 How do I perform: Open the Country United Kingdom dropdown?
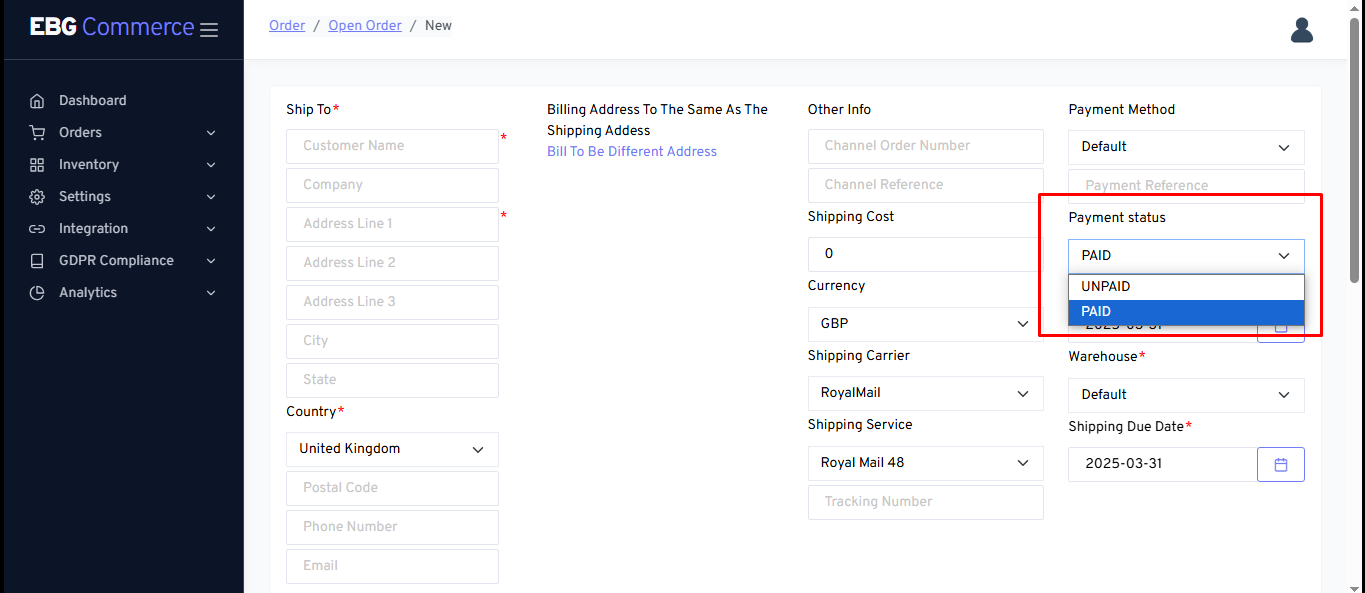392,449
